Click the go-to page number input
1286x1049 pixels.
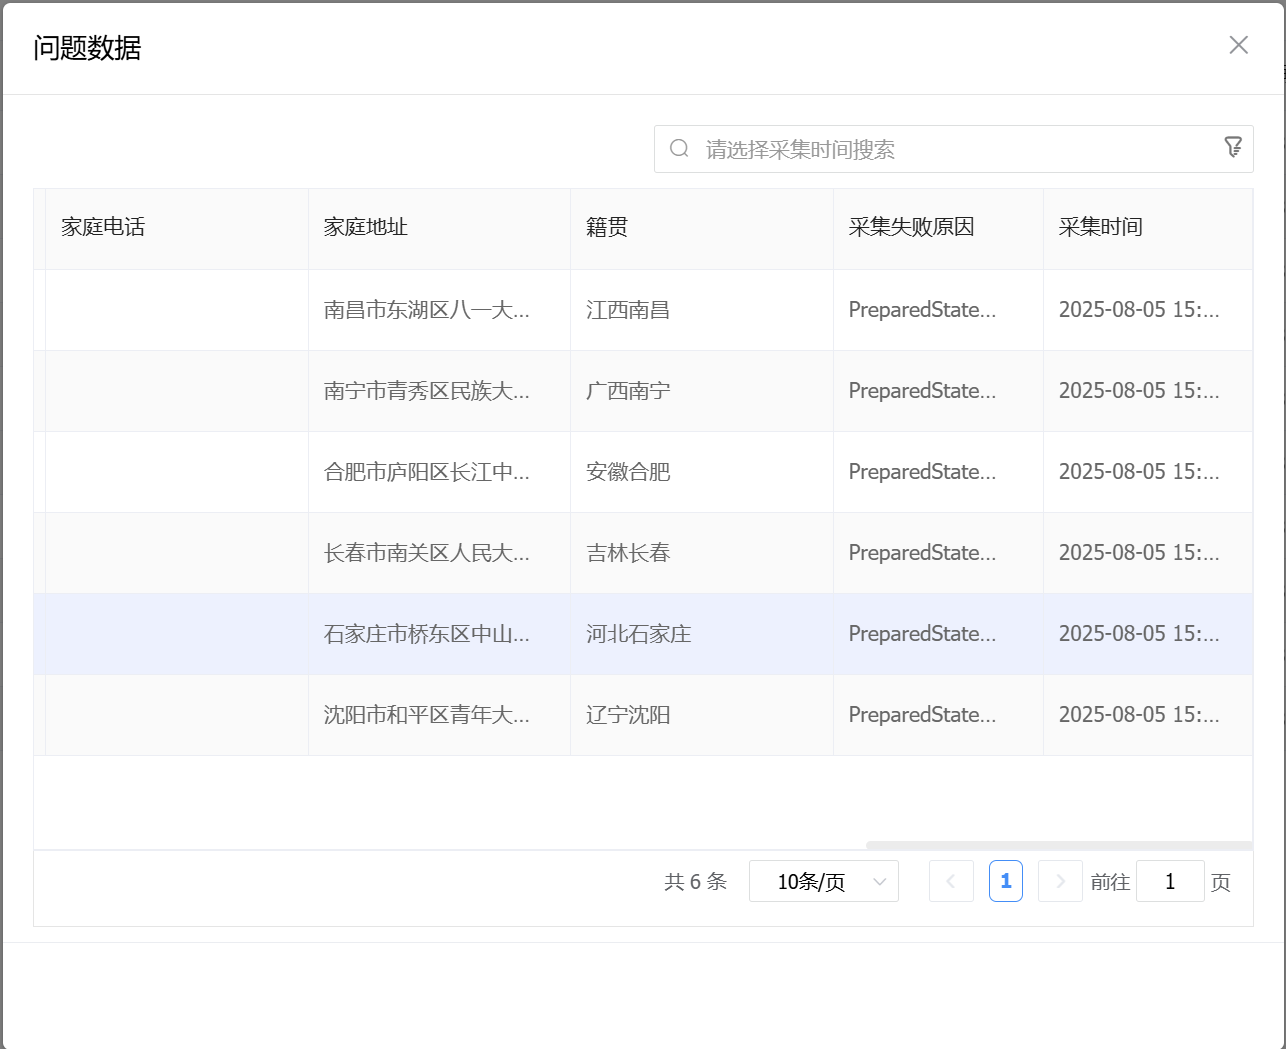(x=1169, y=881)
